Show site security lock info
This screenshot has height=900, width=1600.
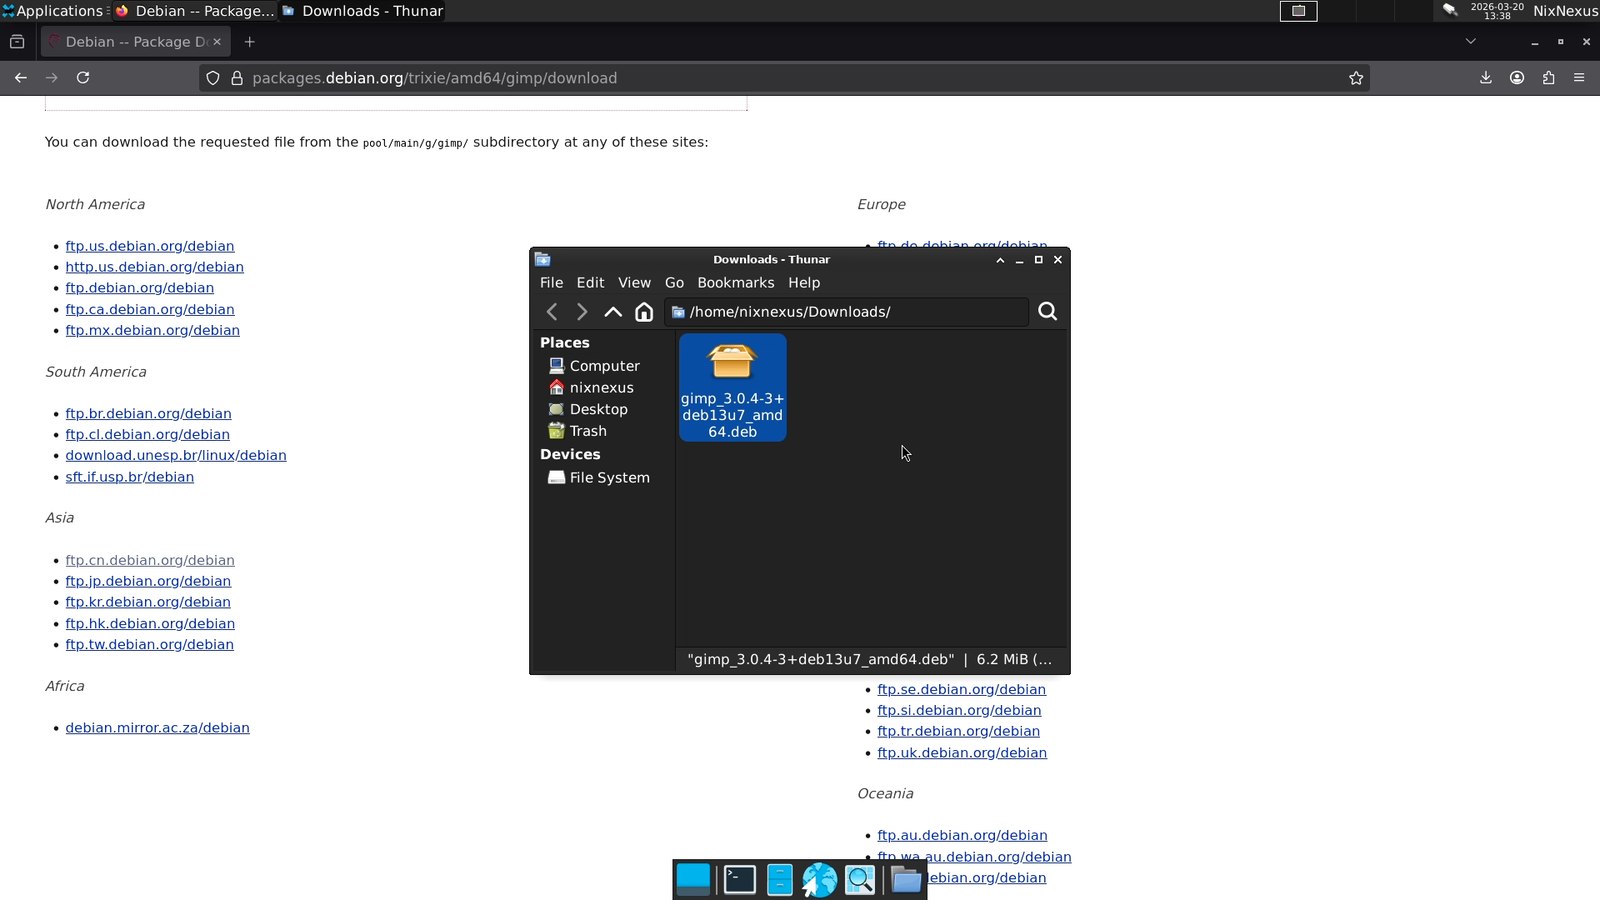pos(237,78)
